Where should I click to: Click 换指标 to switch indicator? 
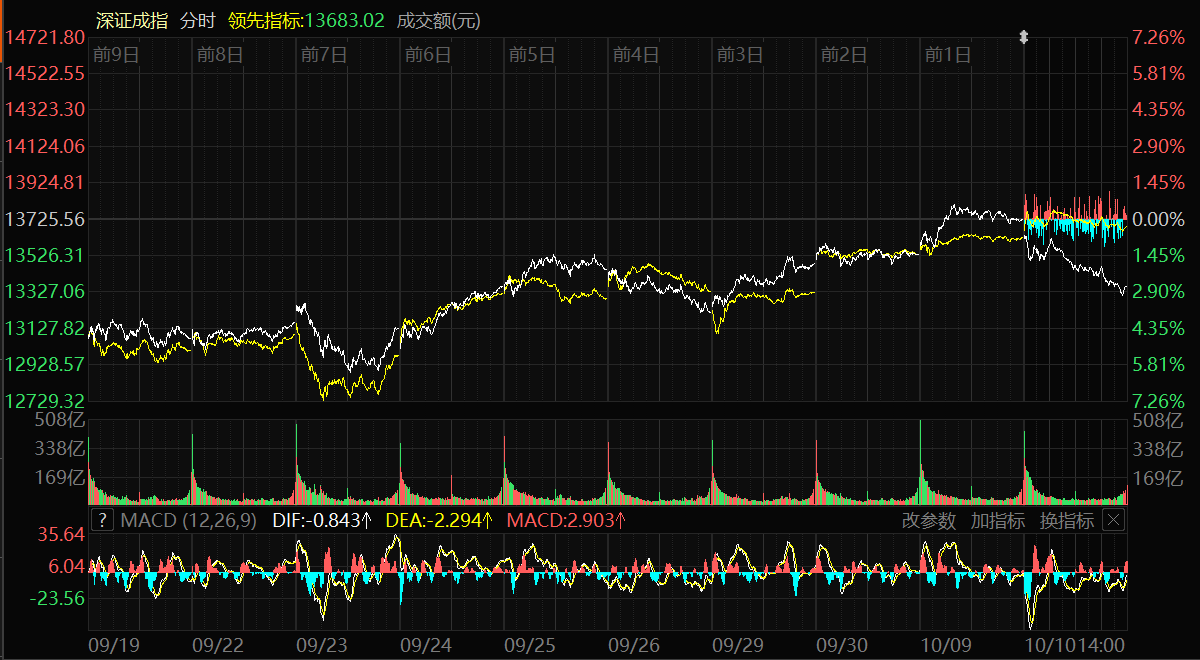1066,520
